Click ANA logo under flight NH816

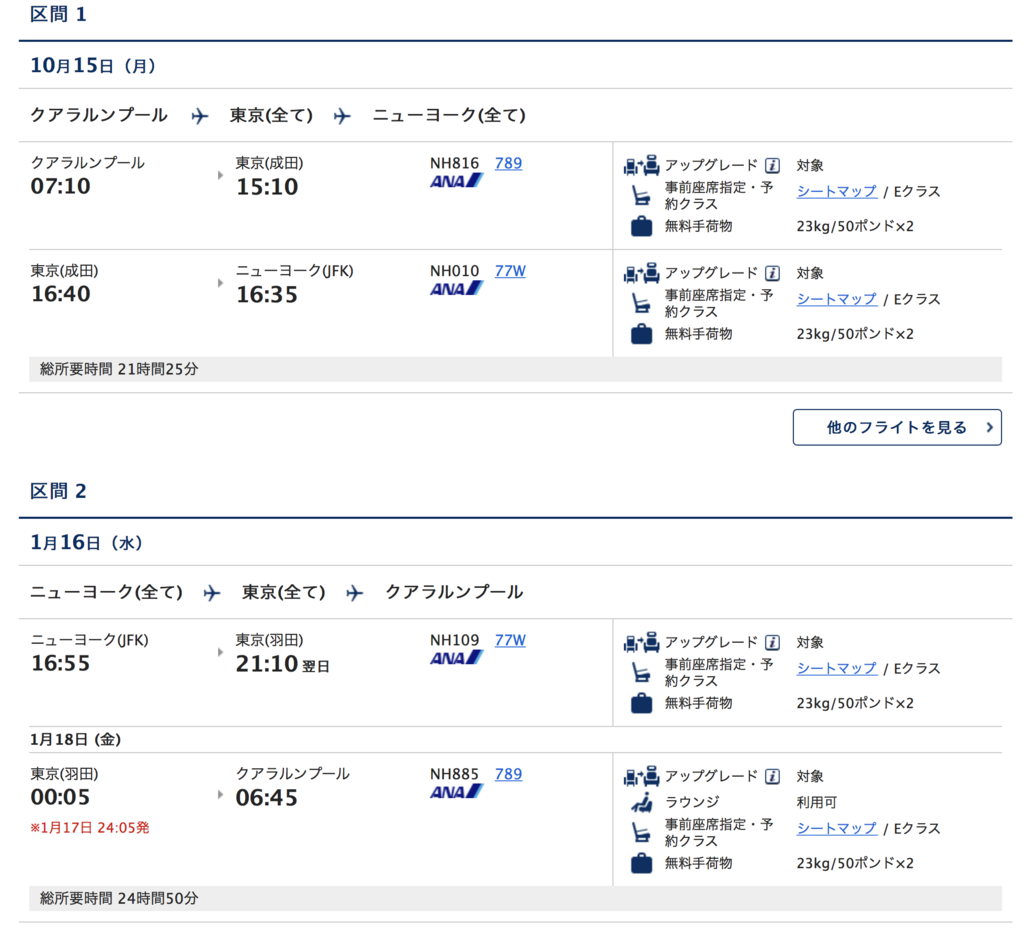[x=456, y=181]
